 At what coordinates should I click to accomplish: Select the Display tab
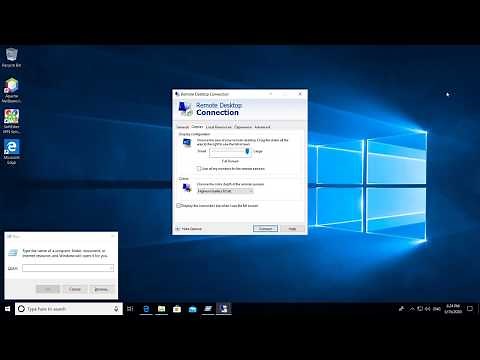click(x=197, y=127)
